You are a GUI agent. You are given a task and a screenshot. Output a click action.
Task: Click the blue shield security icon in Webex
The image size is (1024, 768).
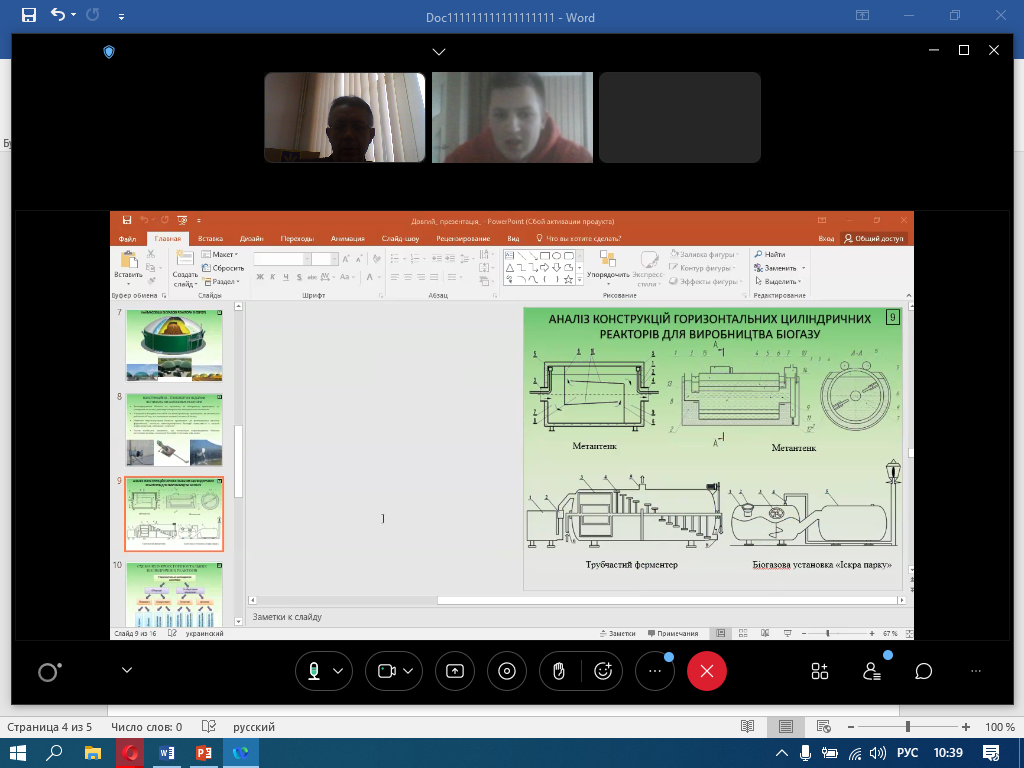coord(109,52)
